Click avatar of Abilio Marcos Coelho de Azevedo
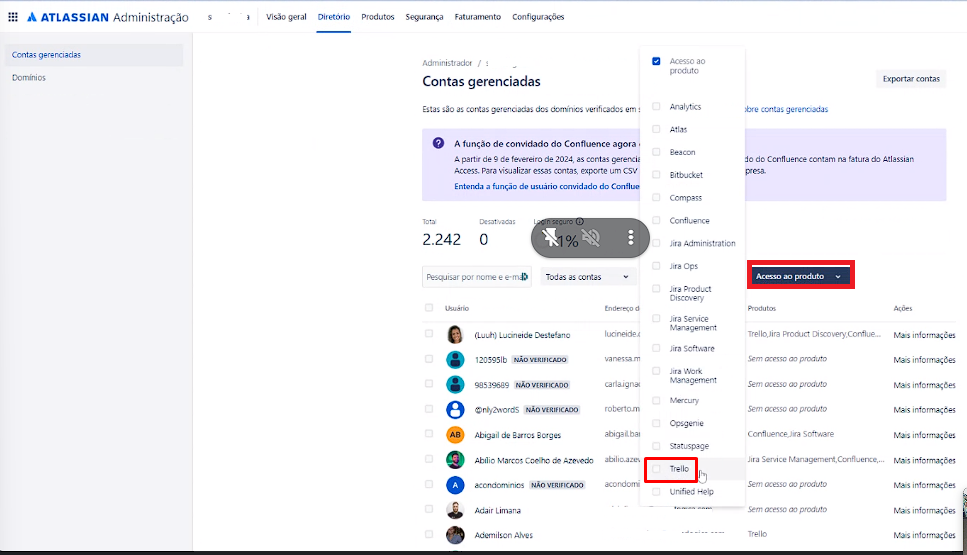This screenshot has width=967, height=555. 455,460
